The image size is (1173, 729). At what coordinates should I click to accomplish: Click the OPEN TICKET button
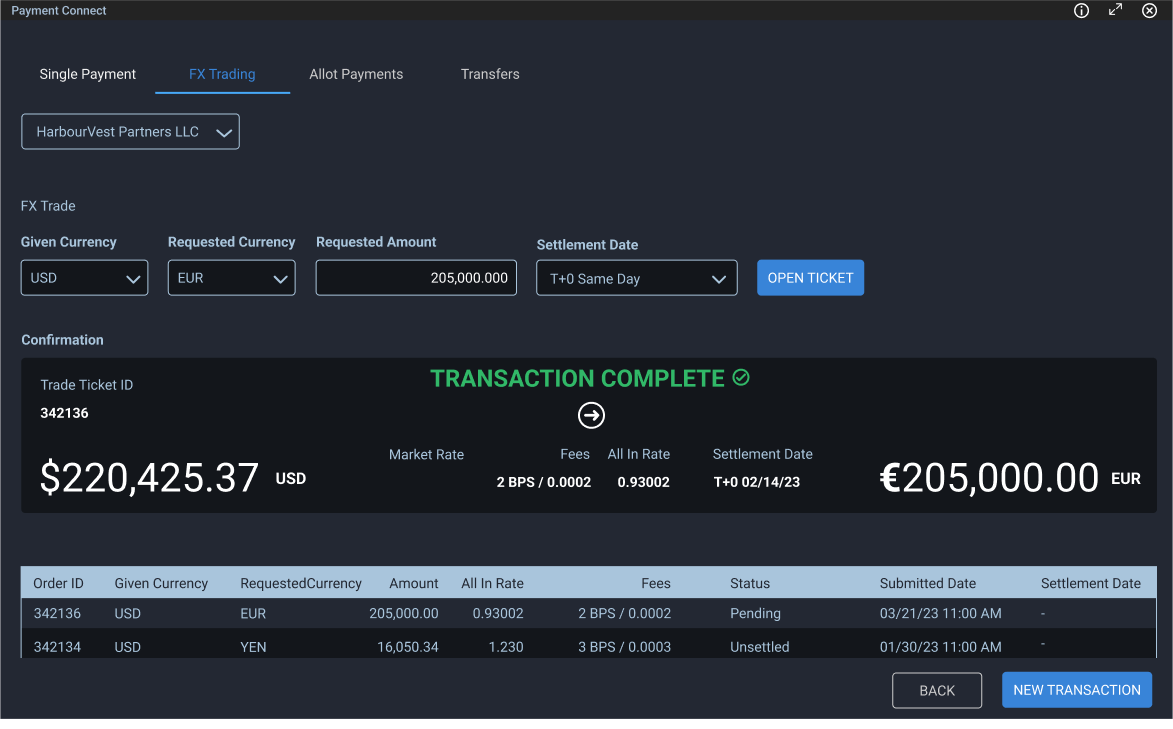810,277
